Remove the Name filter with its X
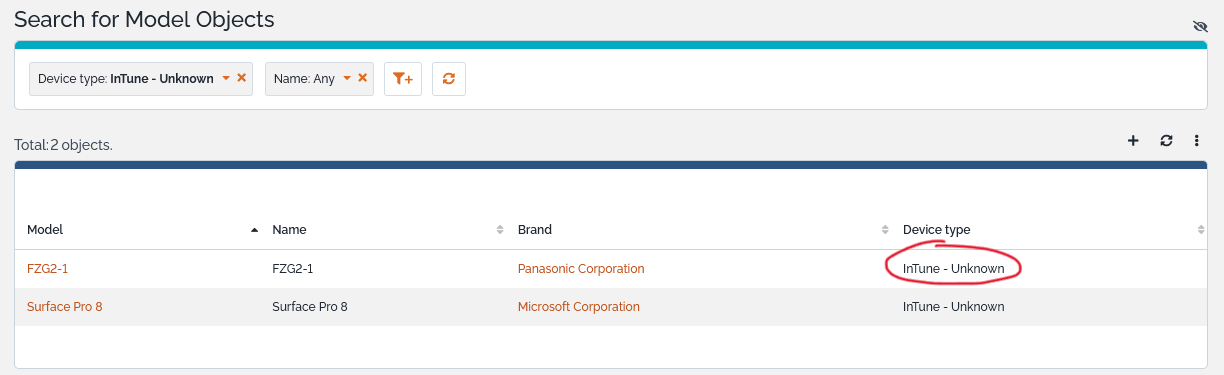The width and height of the screenshot is (1224, 375). (x=363, y=78)
